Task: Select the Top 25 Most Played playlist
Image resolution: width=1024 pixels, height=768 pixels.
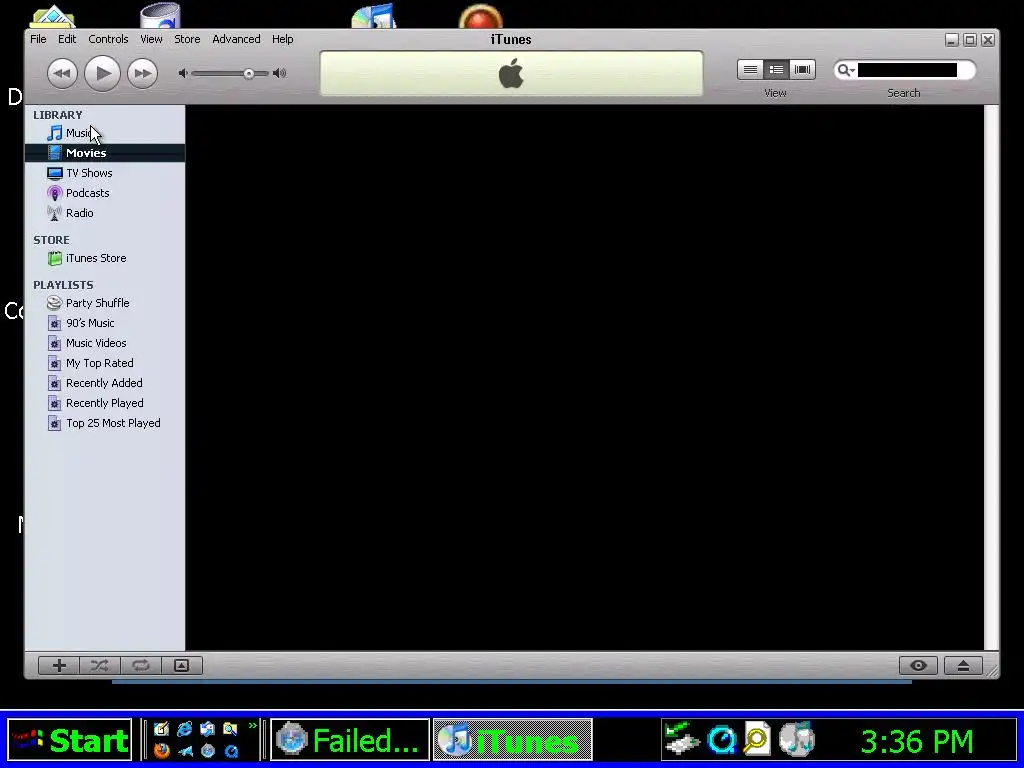Action: 104,423
